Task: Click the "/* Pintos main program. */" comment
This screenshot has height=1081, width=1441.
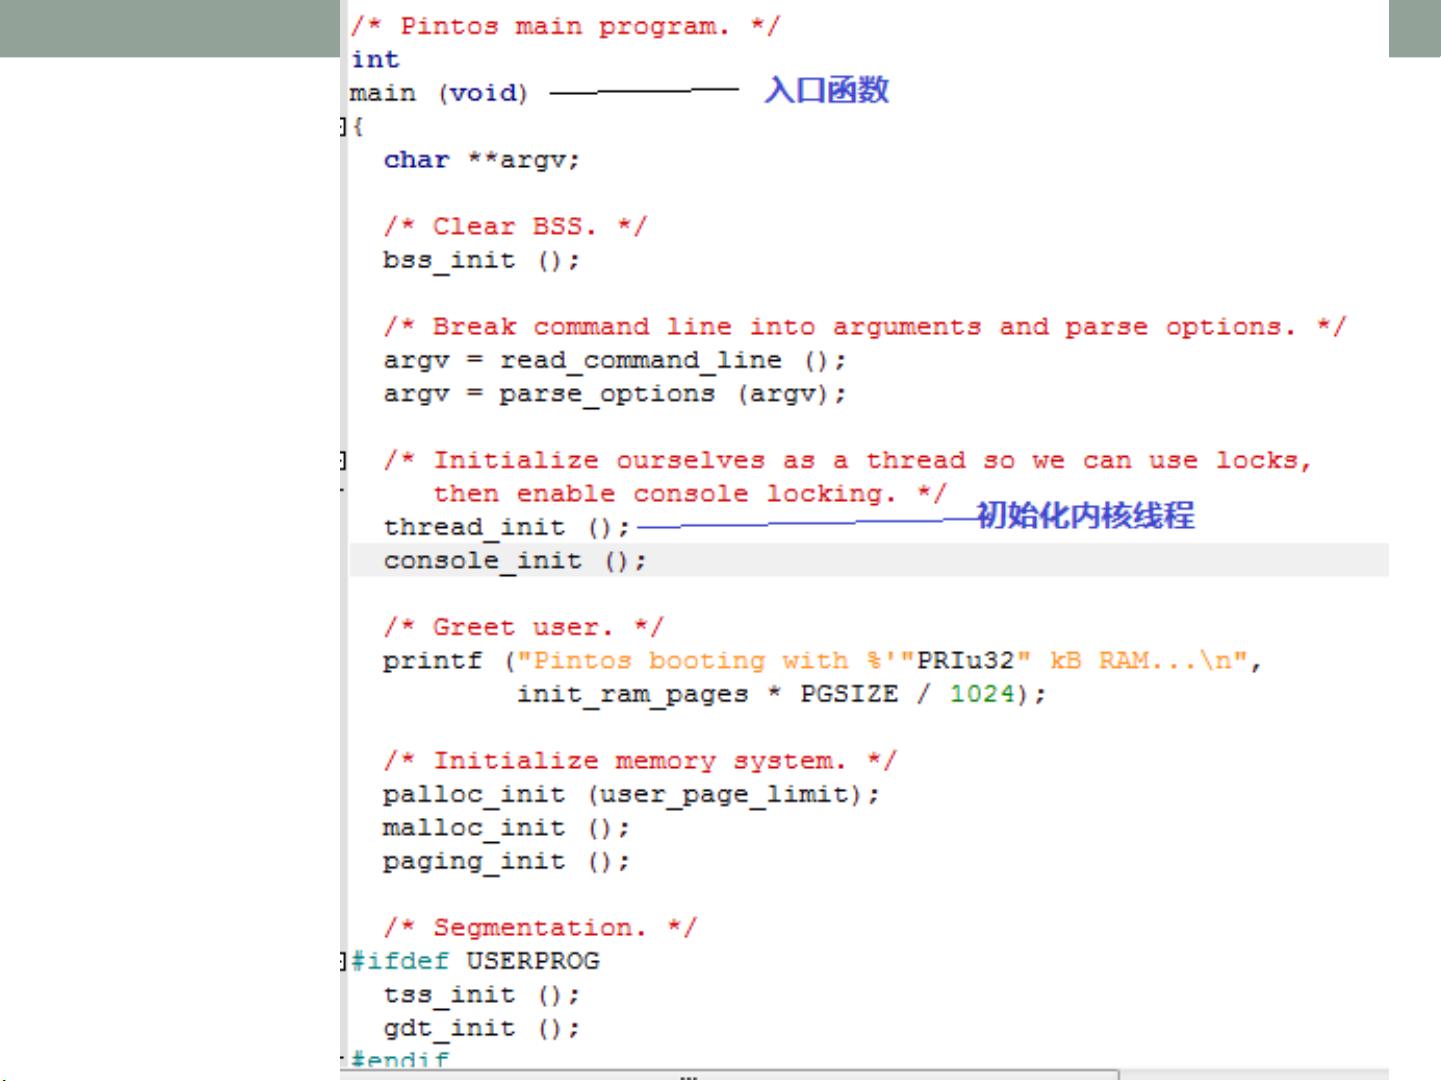Action: pos(564,27)
